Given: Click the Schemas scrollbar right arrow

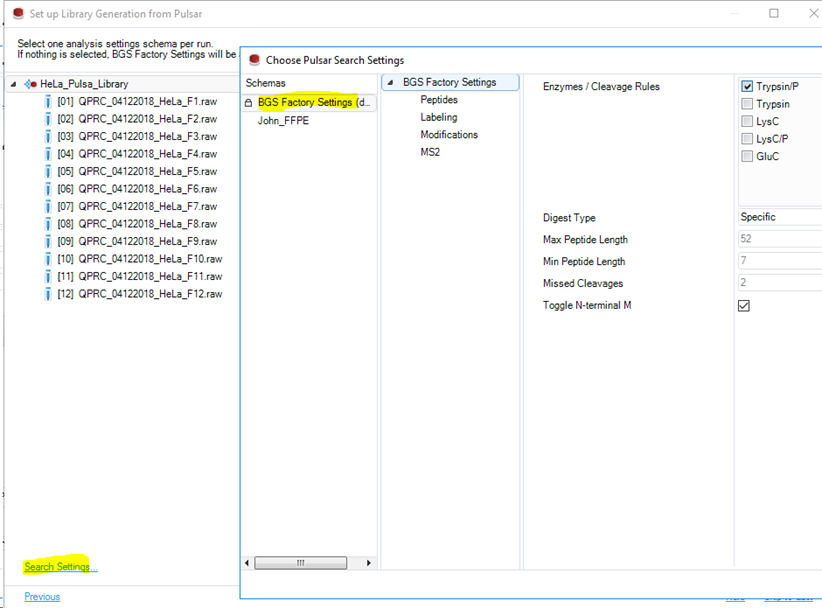Looking at the screenshot, I should click(369, 563).
